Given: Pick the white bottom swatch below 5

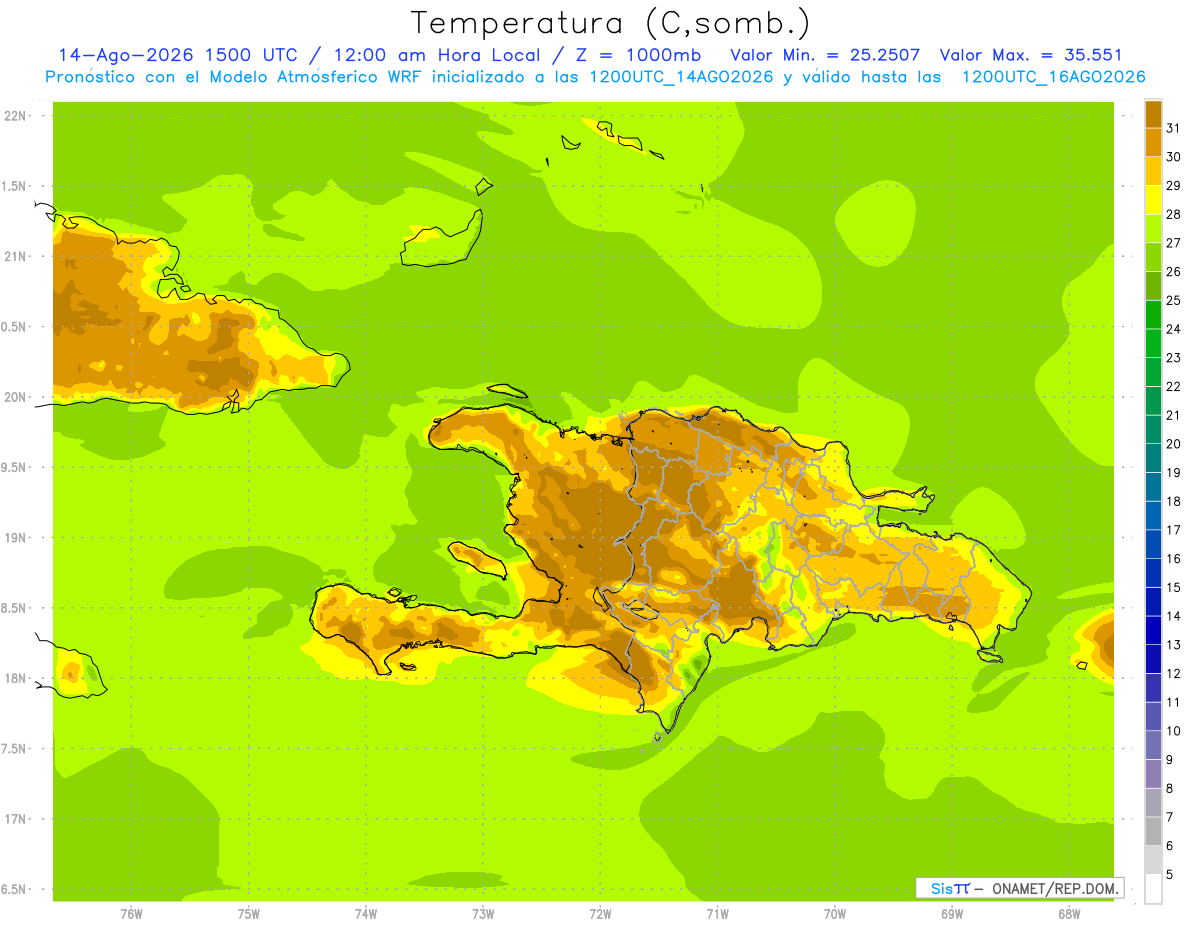Looking at the screenshot, I should 1153,889.
